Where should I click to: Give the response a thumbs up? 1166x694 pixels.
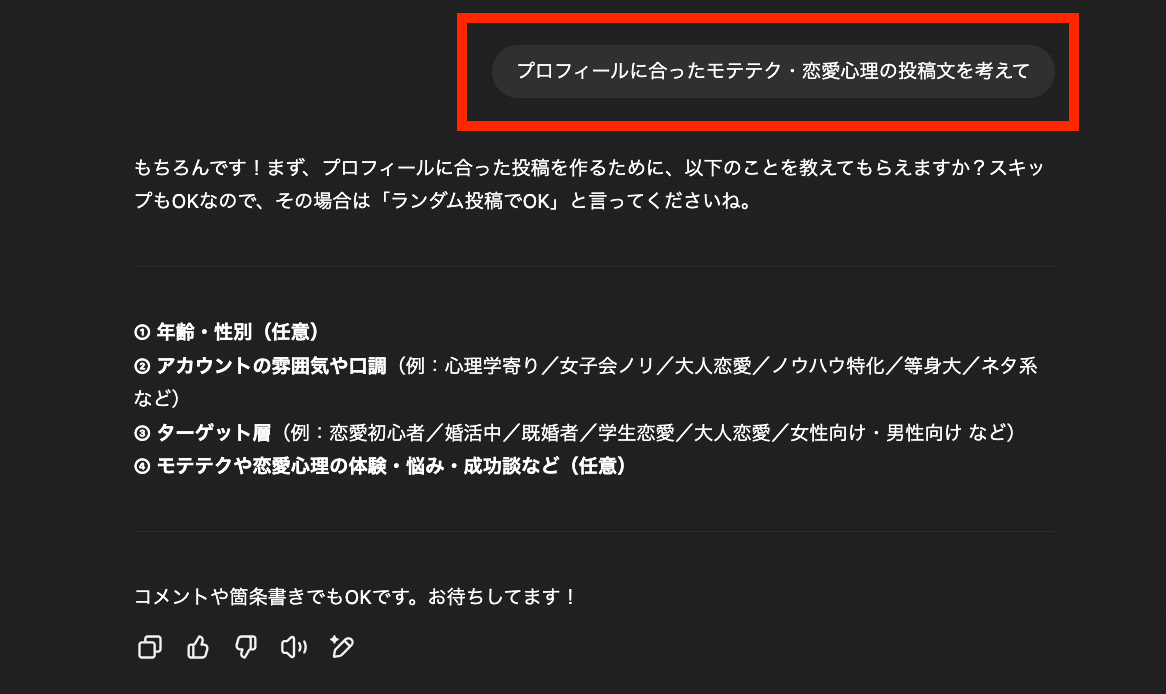click(x=198, y=646)
